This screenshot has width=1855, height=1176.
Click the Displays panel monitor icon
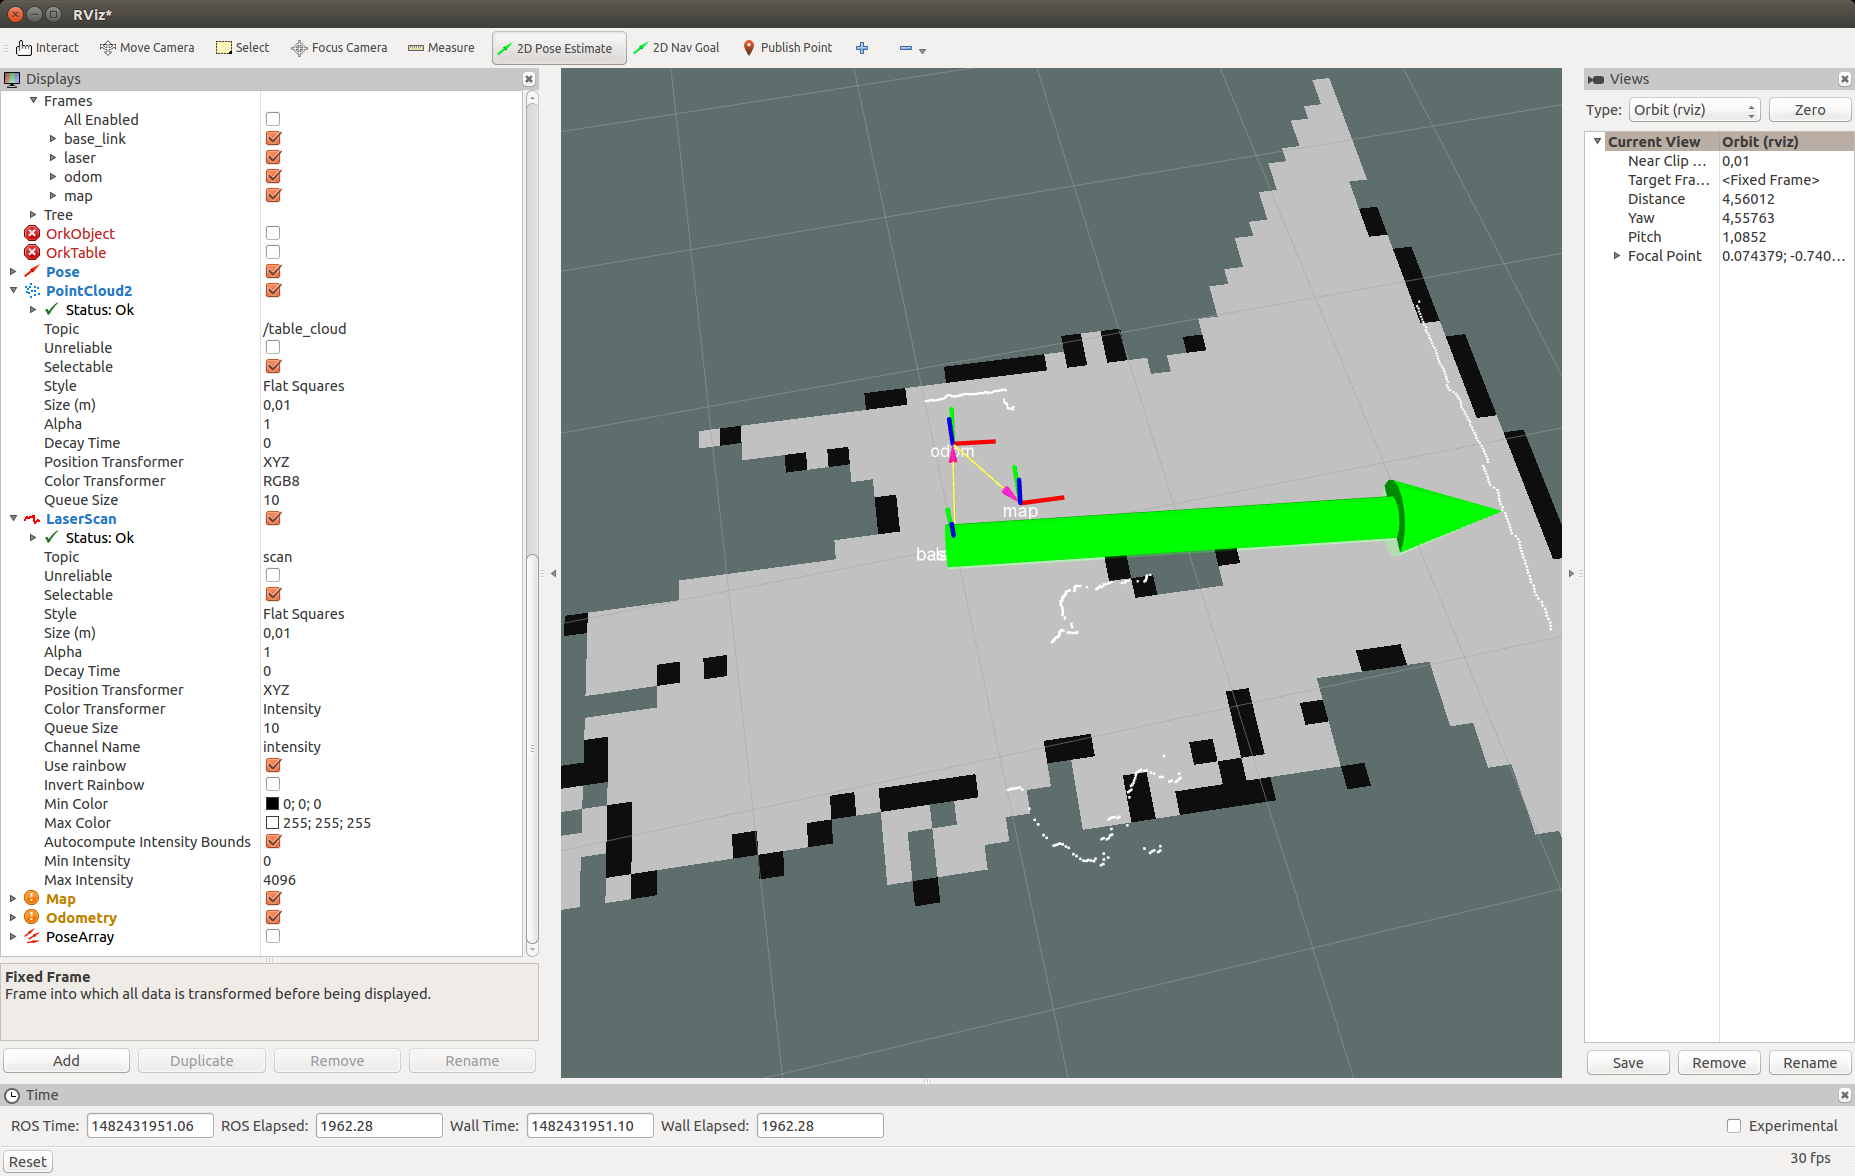[12, 79]
